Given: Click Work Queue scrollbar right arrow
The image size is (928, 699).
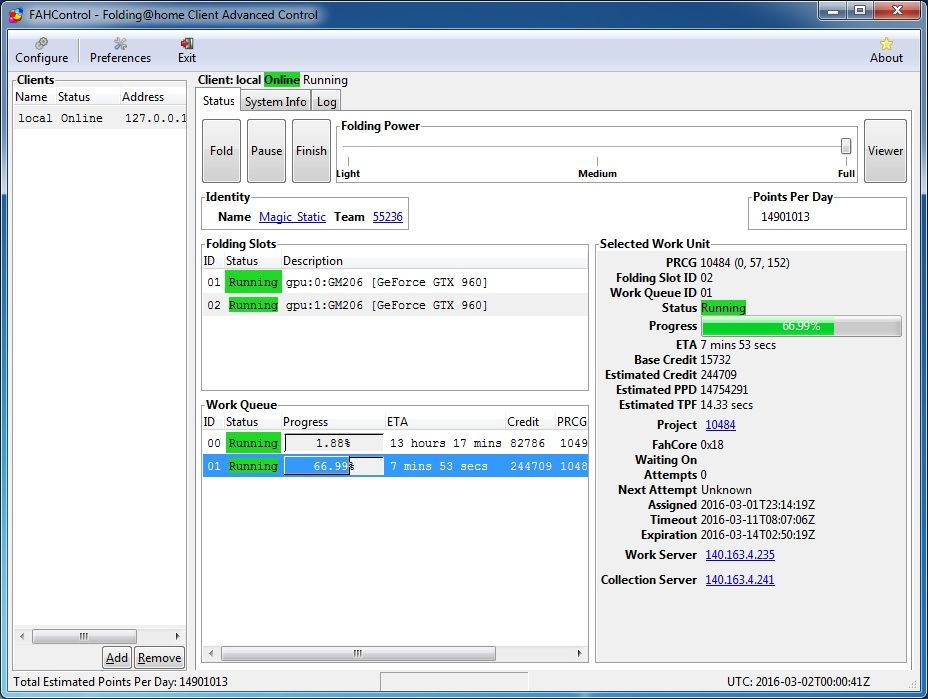Looking at the screenshot, I should pos(579,653).
